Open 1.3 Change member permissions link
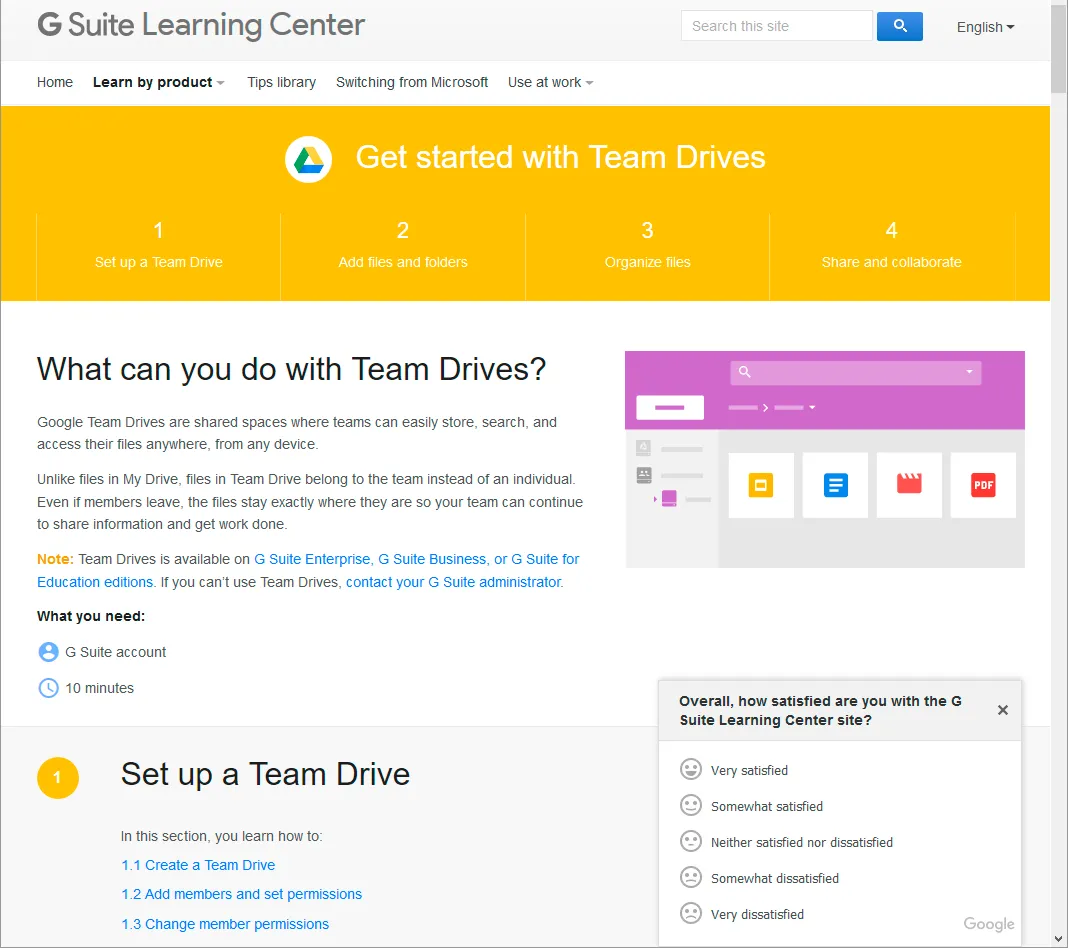Image resolution: width=1068 pixels, height=948 pixels. 225,924
